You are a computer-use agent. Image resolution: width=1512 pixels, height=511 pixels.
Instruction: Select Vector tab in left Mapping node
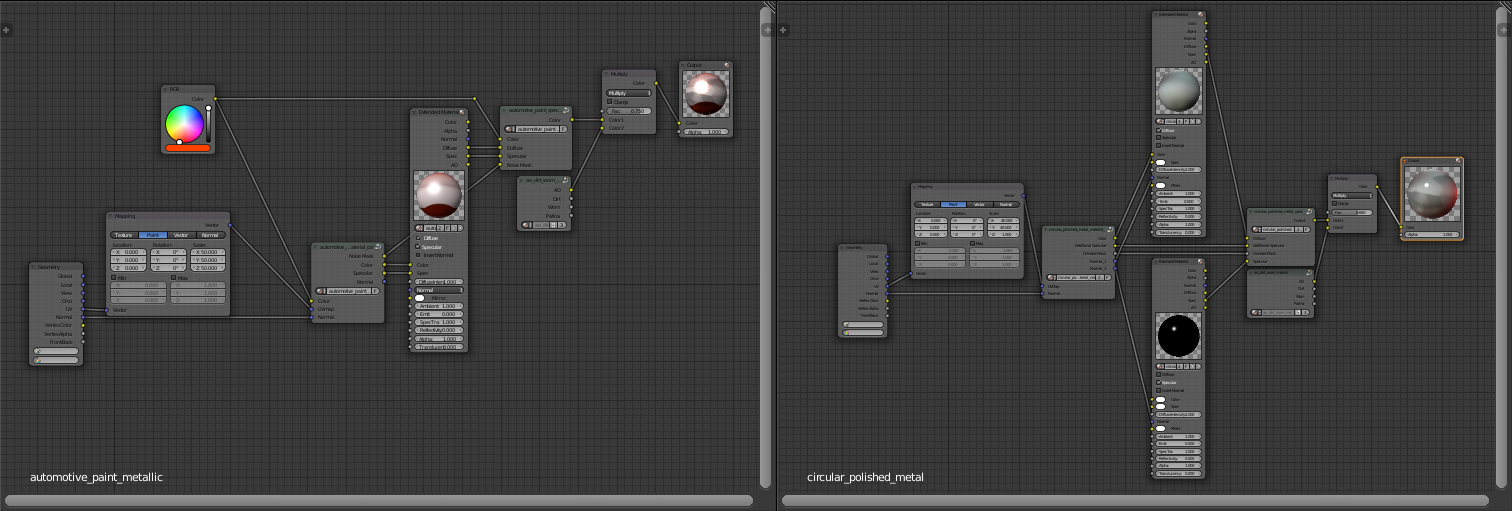click(x=181, y=235)
